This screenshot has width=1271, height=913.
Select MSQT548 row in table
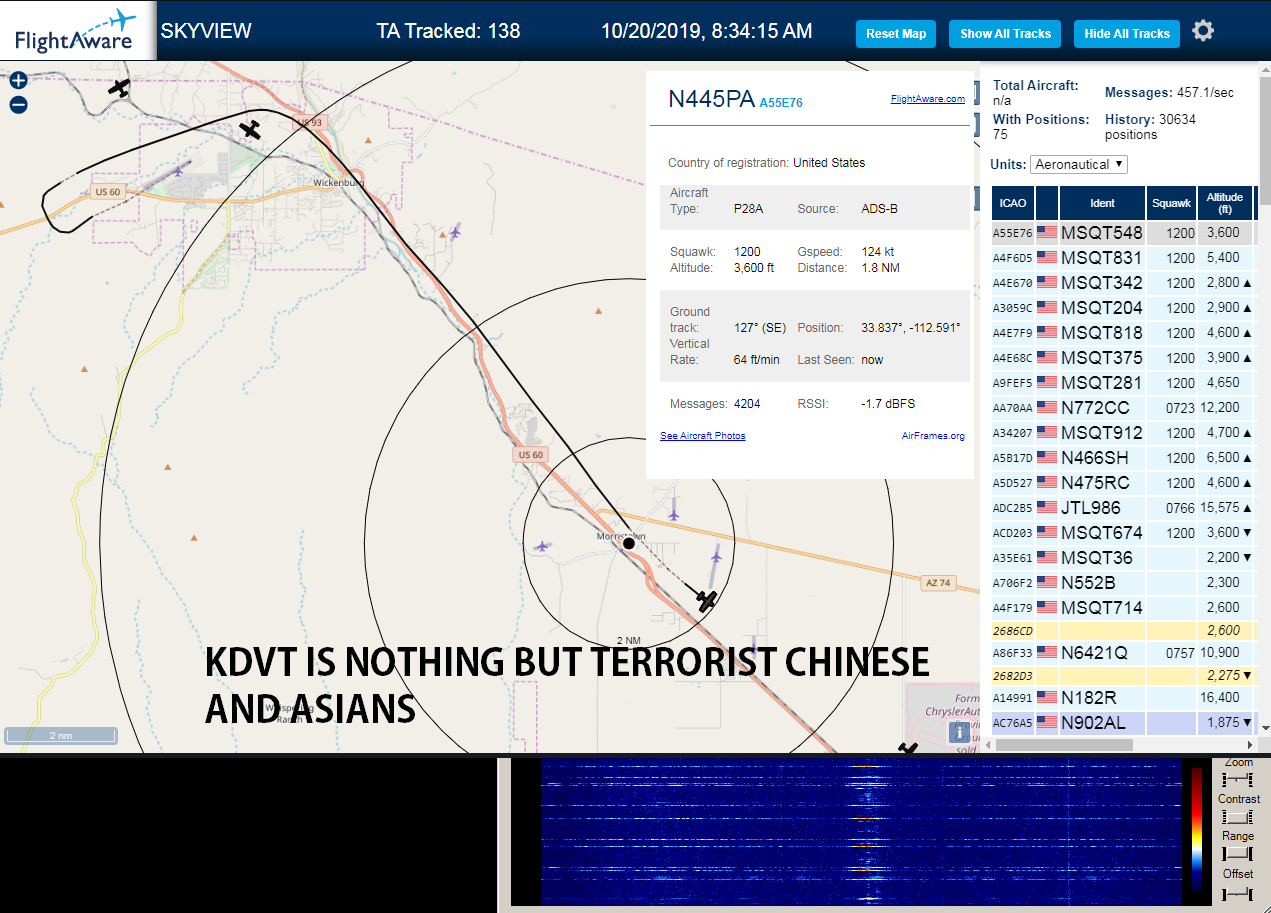[1124, 233]
